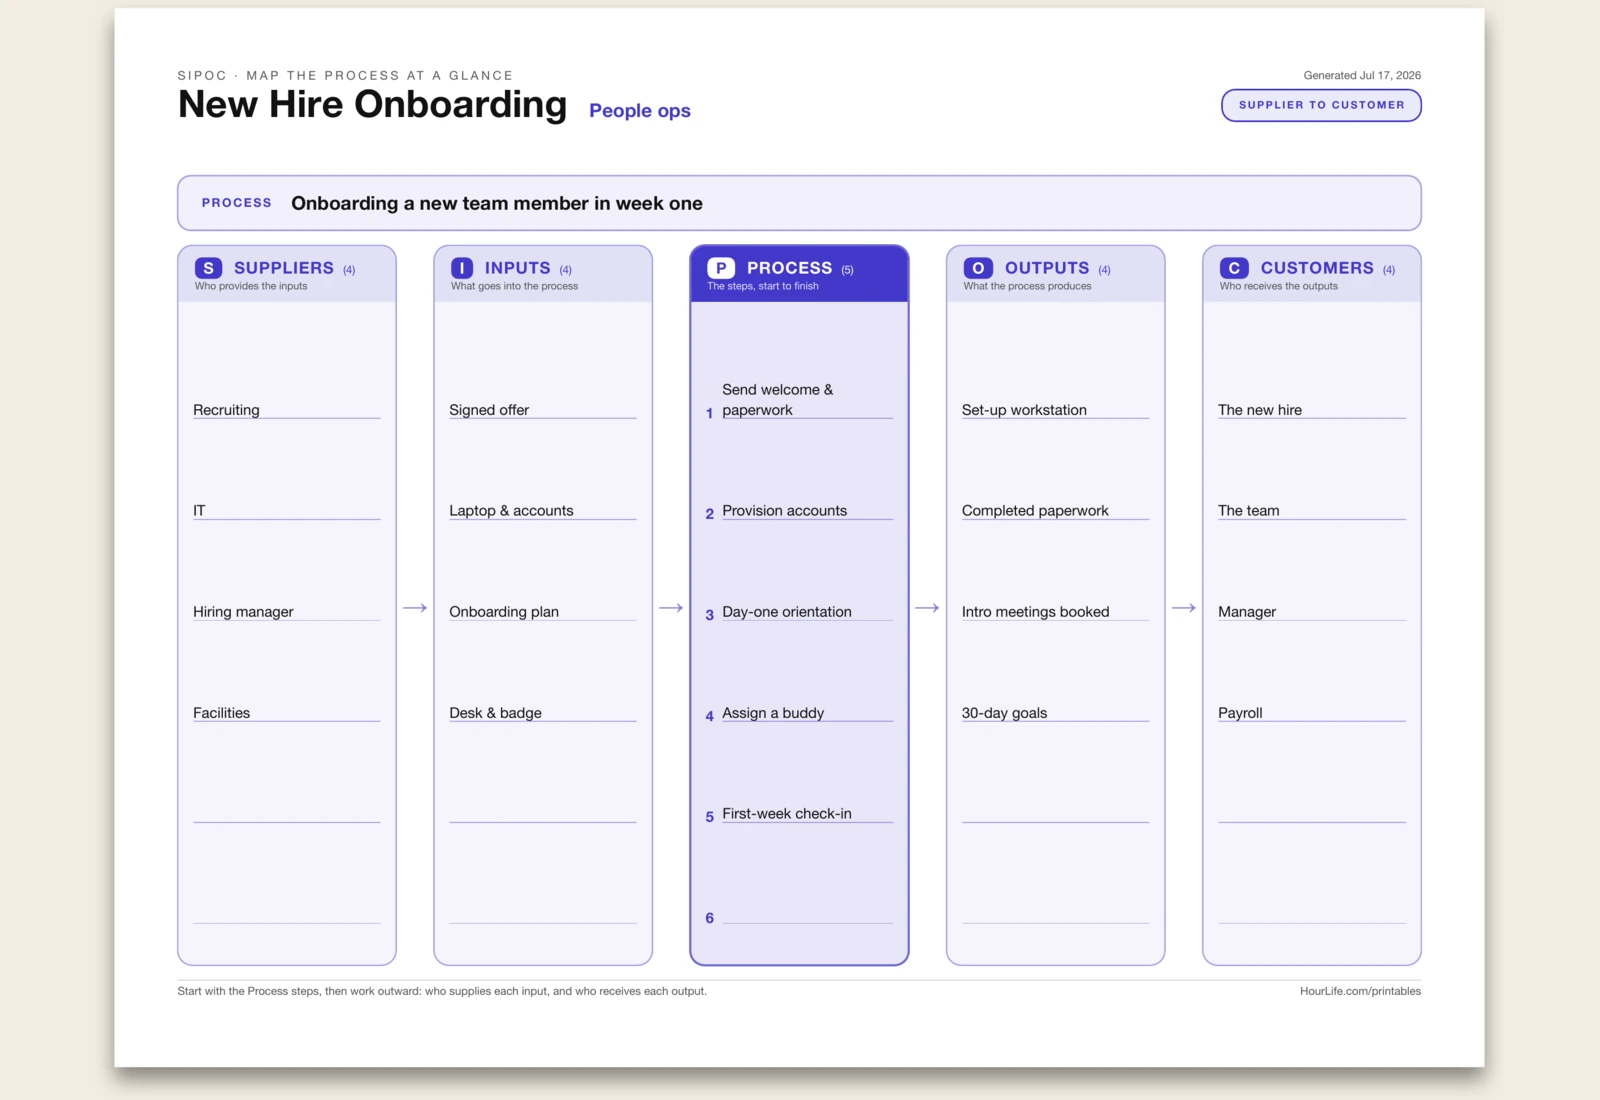Select the 'Onboarding plan' input entry
Viewport: 1600px width, 1100px height.
click(x=504, y=612)
